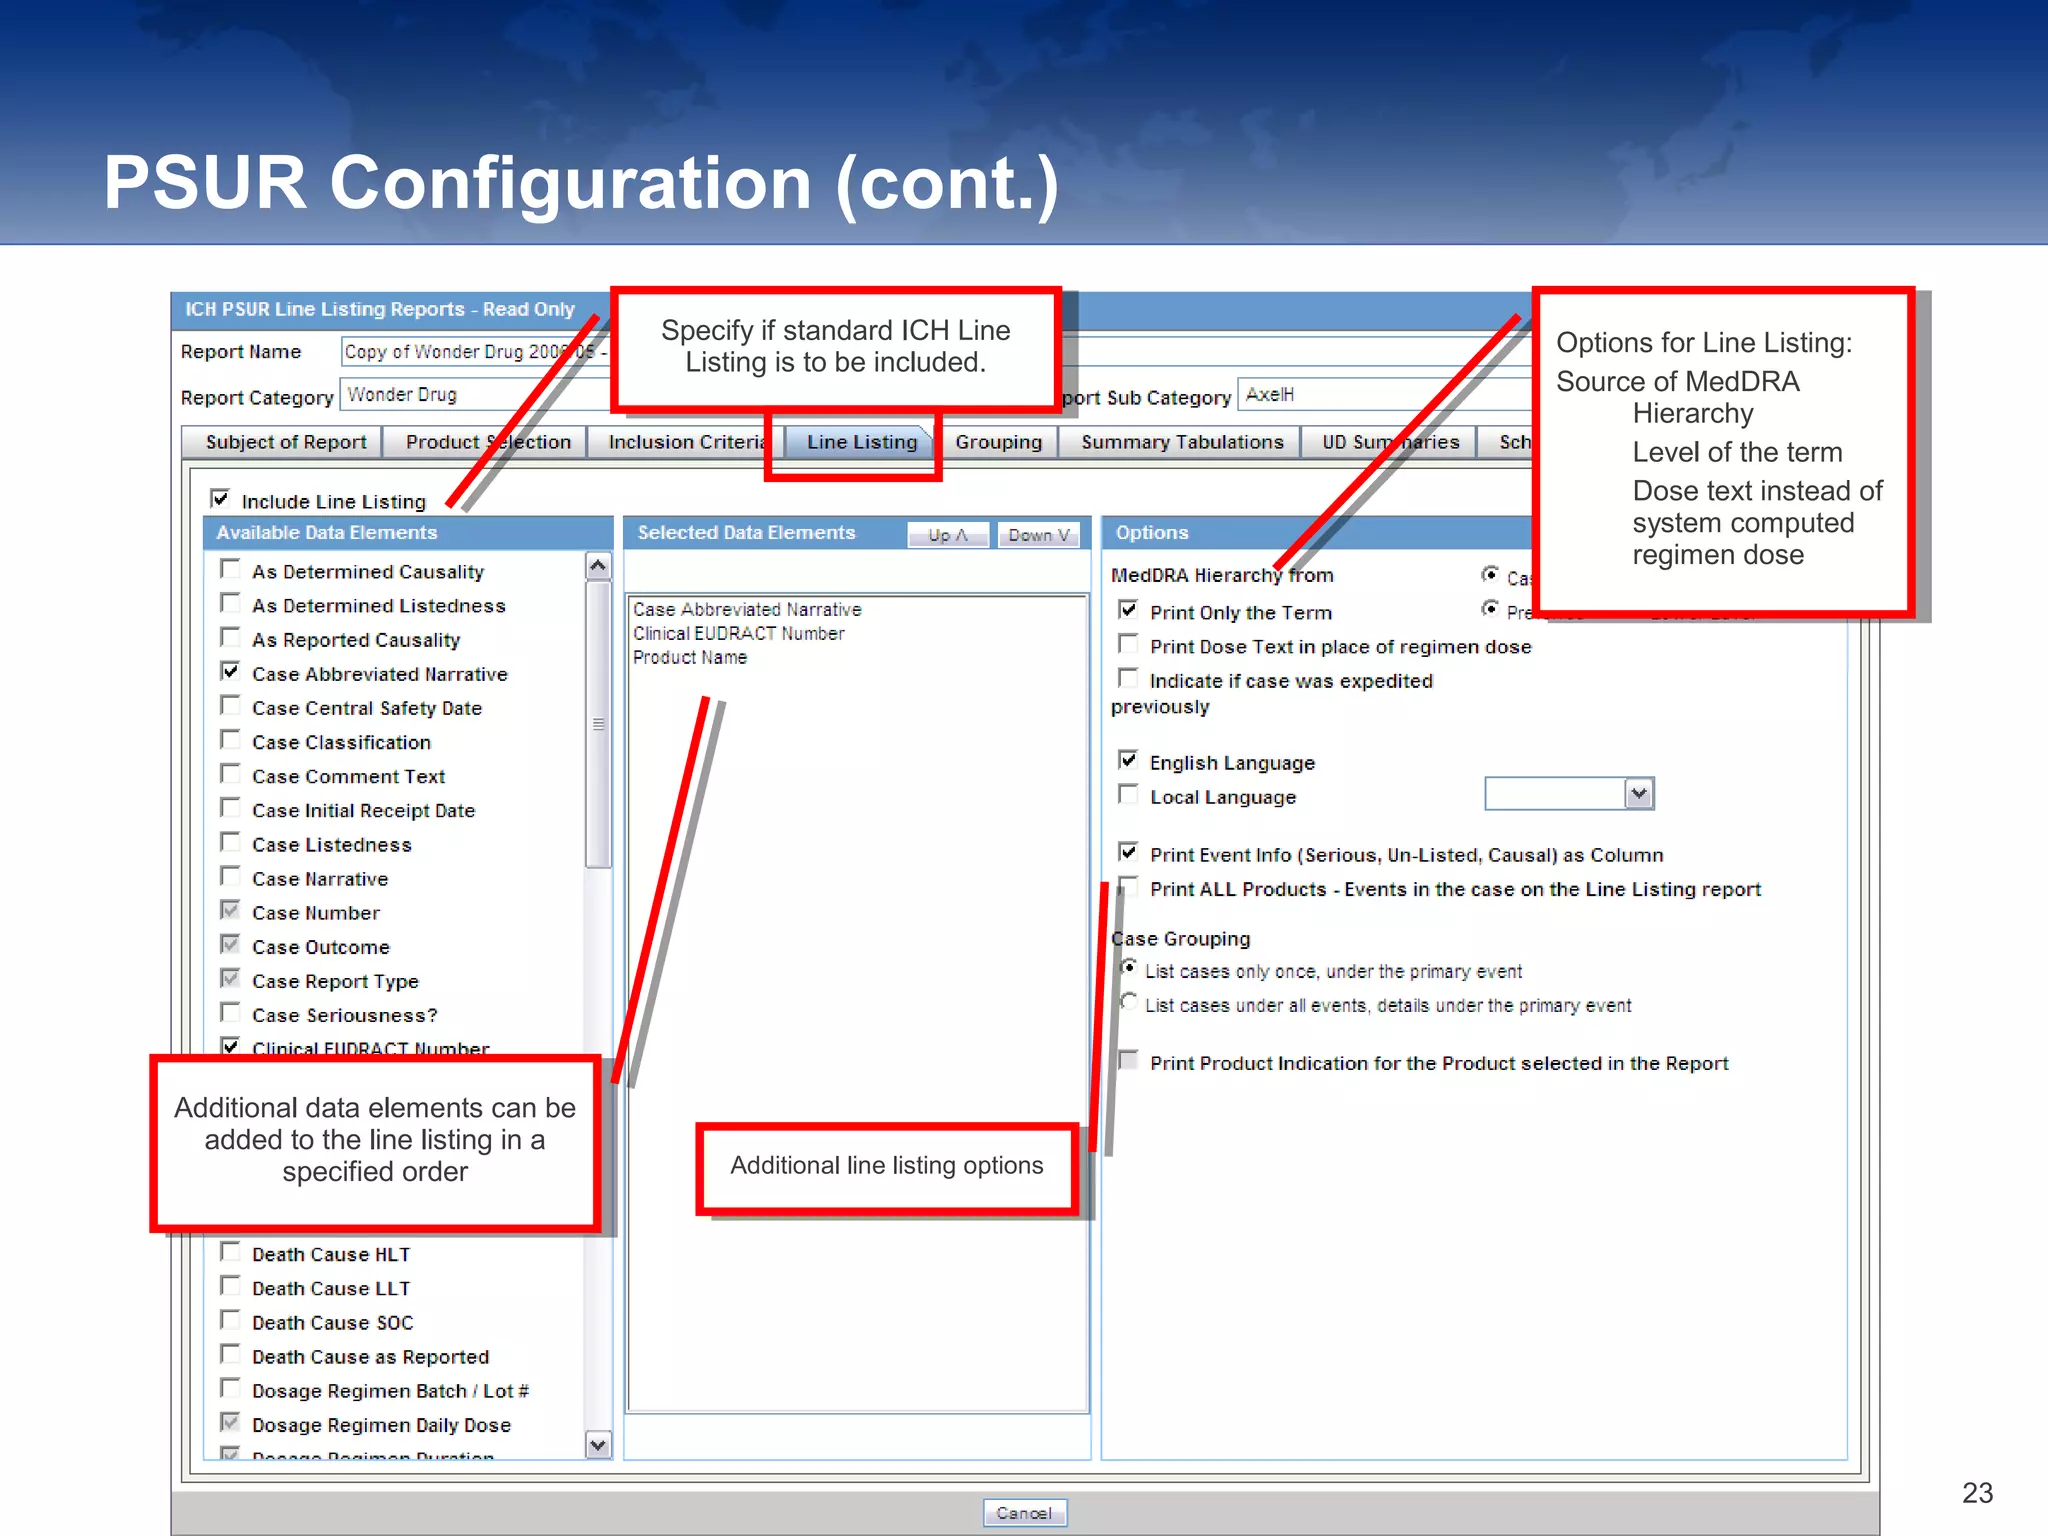Check Death Cause LLT
2048x1536 pixels.
tap(230, 1285)
